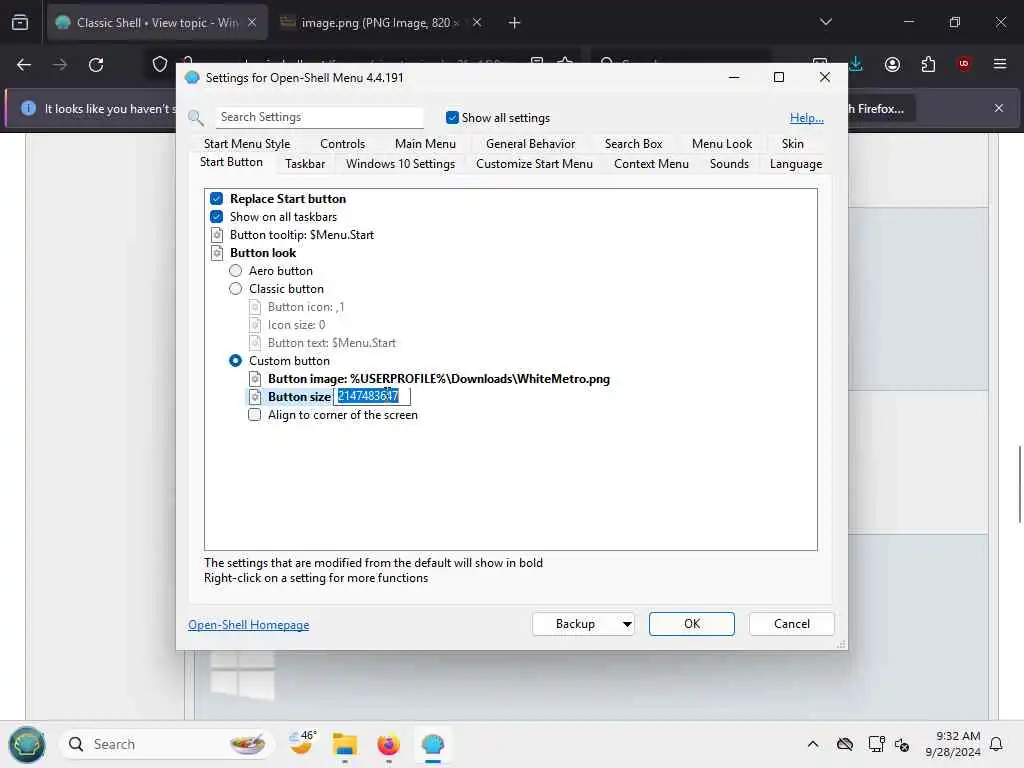Open Firefox View icon at top left
Screen dimensions: 1024x768
click(20, 23)
